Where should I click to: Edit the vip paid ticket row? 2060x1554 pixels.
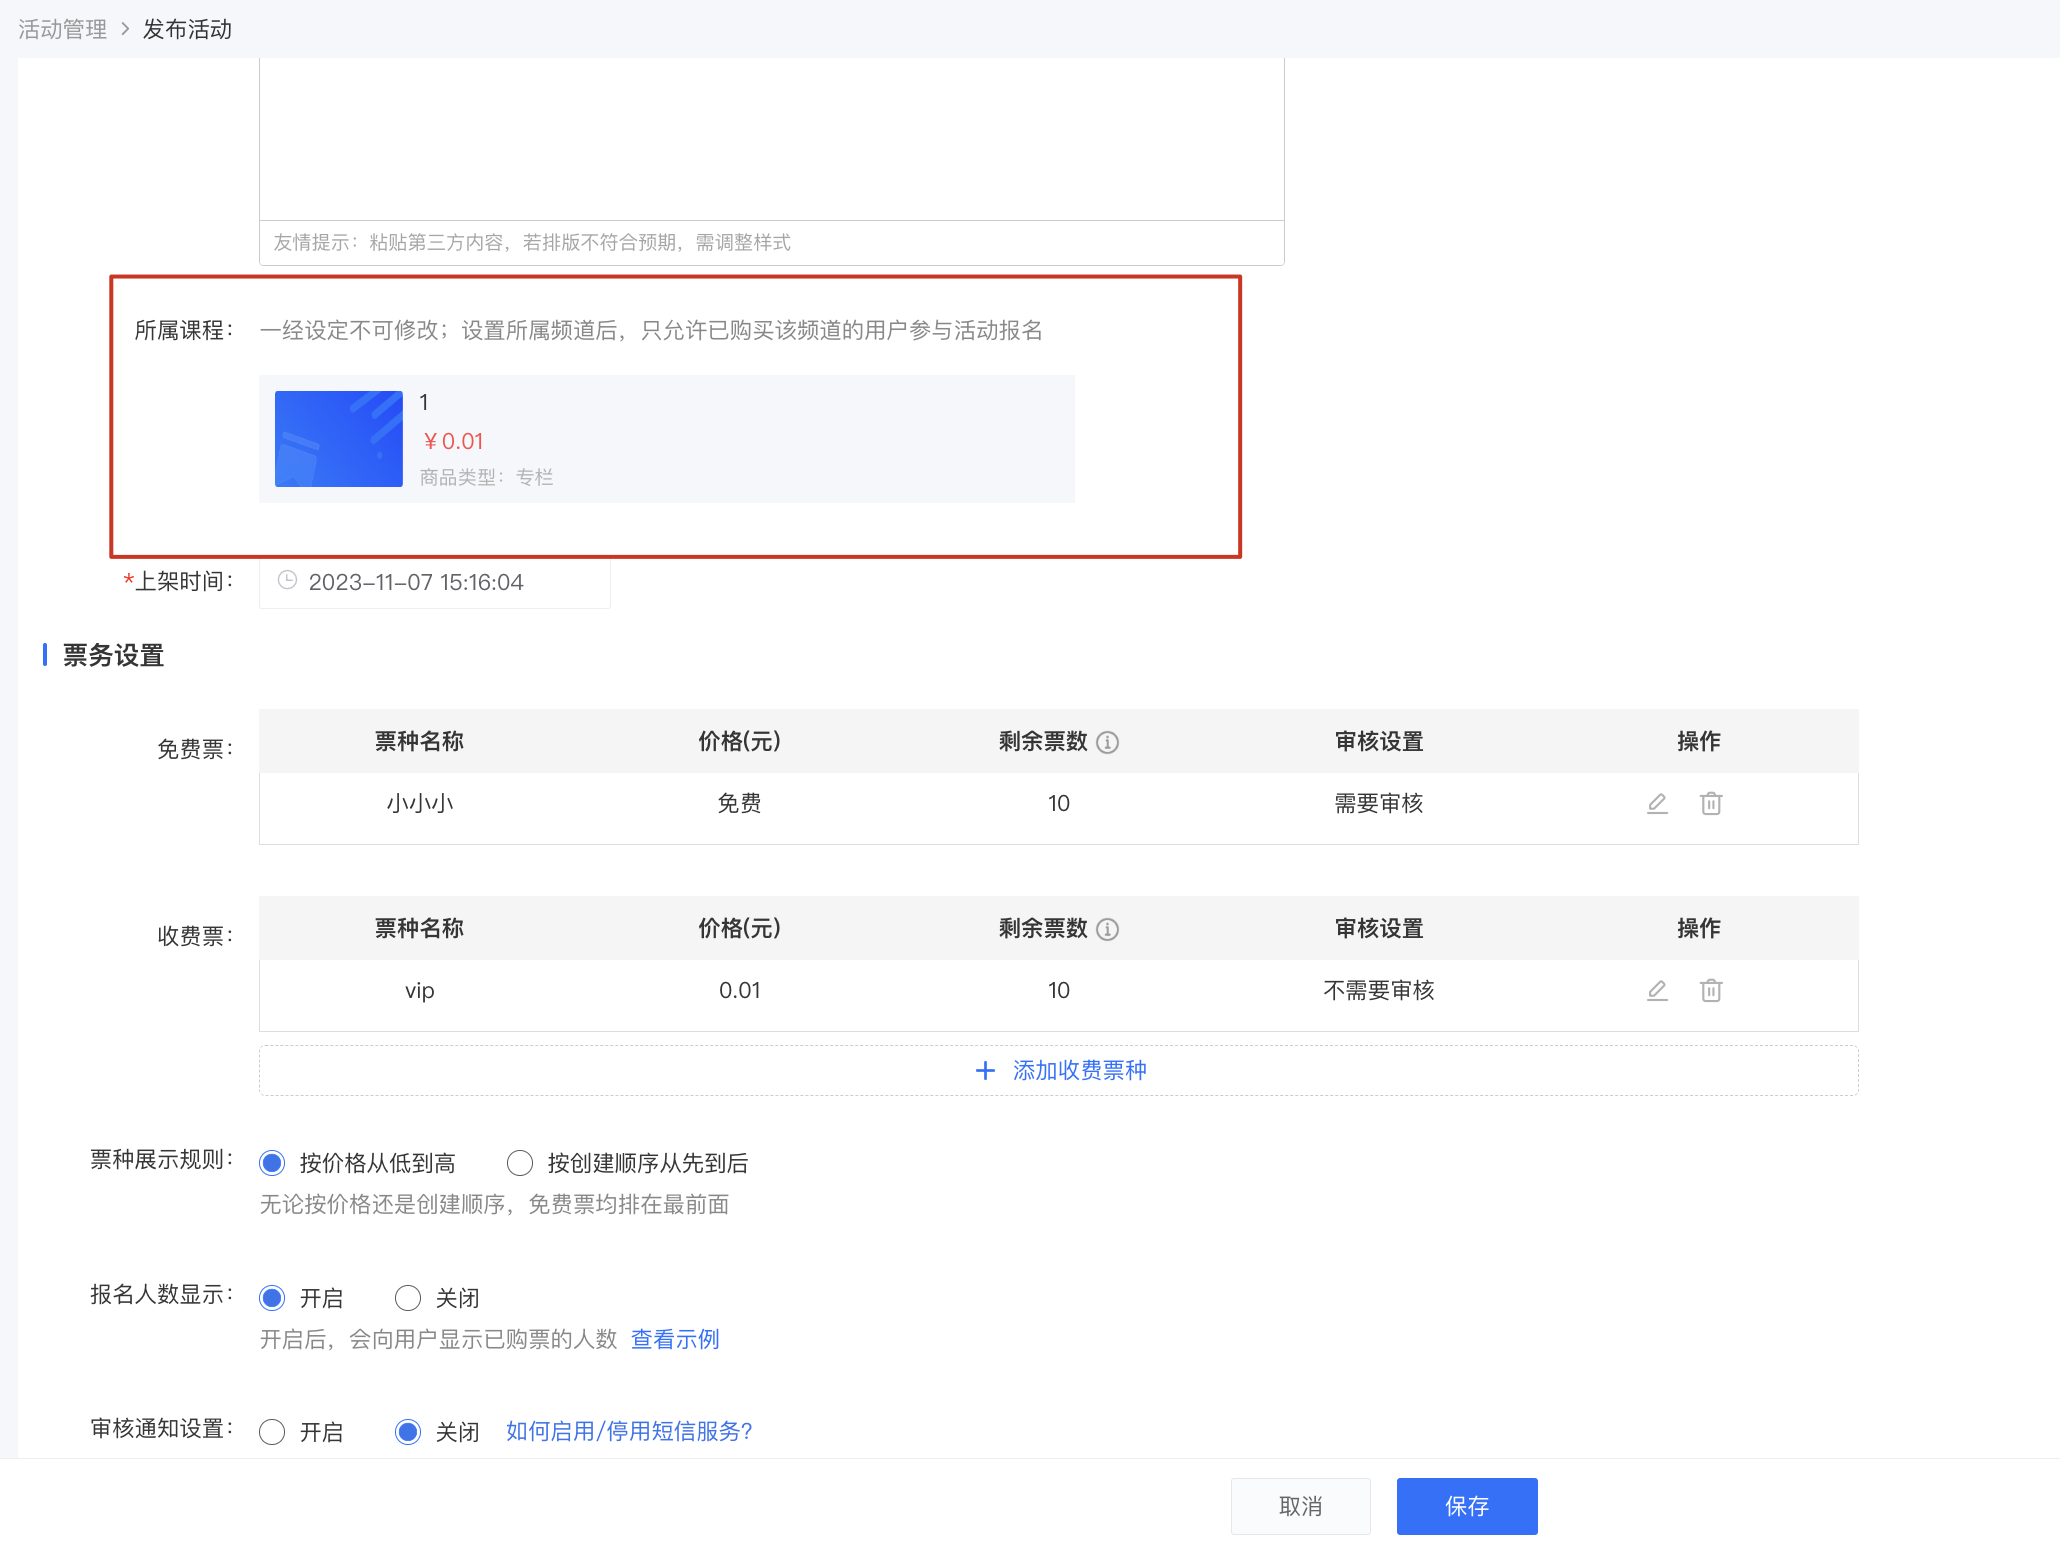[x=1657, y=990]
